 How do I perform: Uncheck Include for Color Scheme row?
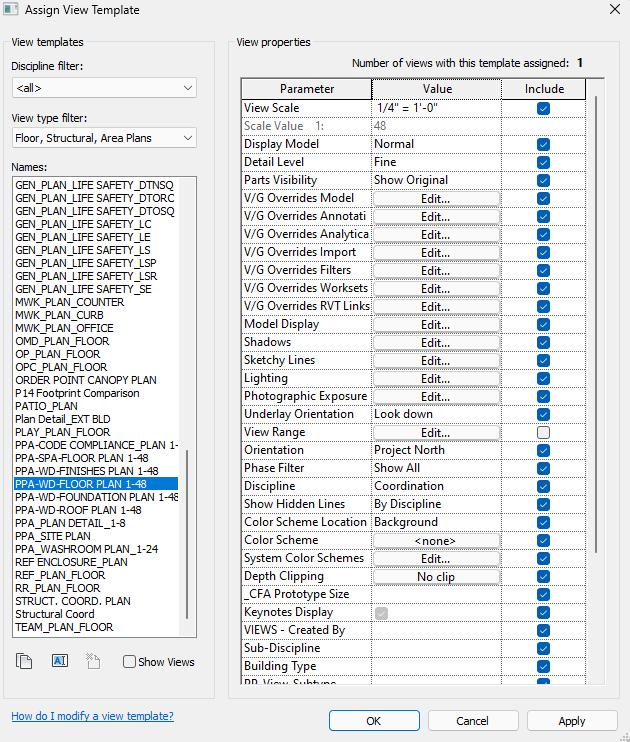pyautogui.click(x=543, y=540)
